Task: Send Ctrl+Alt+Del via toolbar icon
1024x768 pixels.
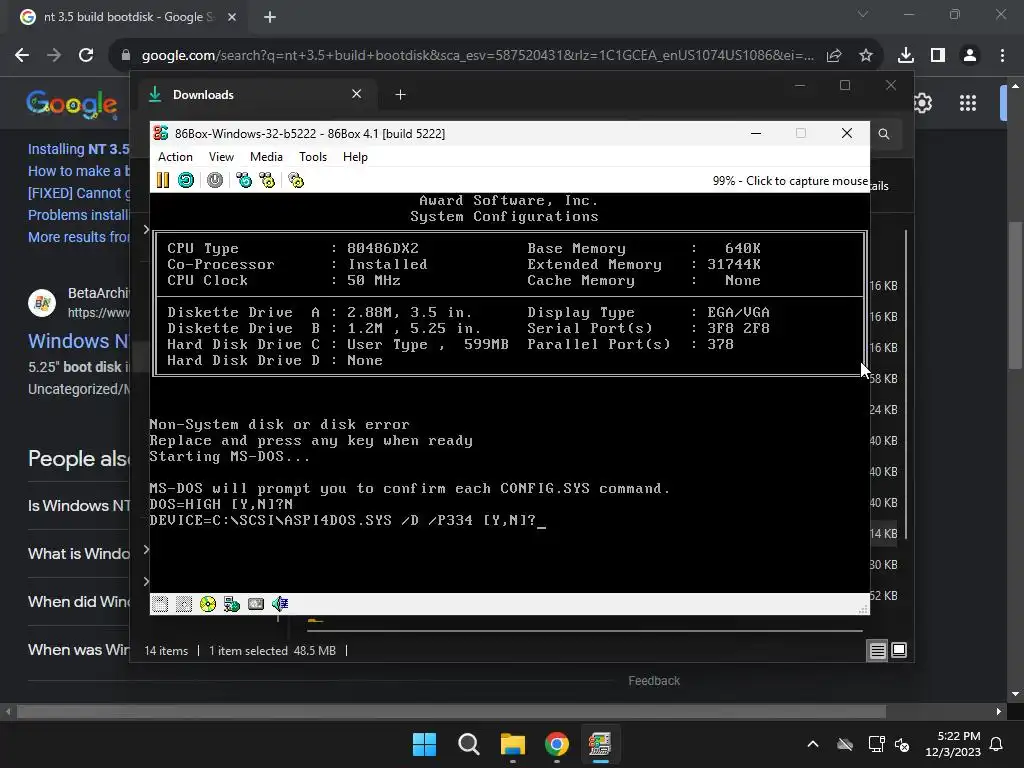Action: coord(244,180)
